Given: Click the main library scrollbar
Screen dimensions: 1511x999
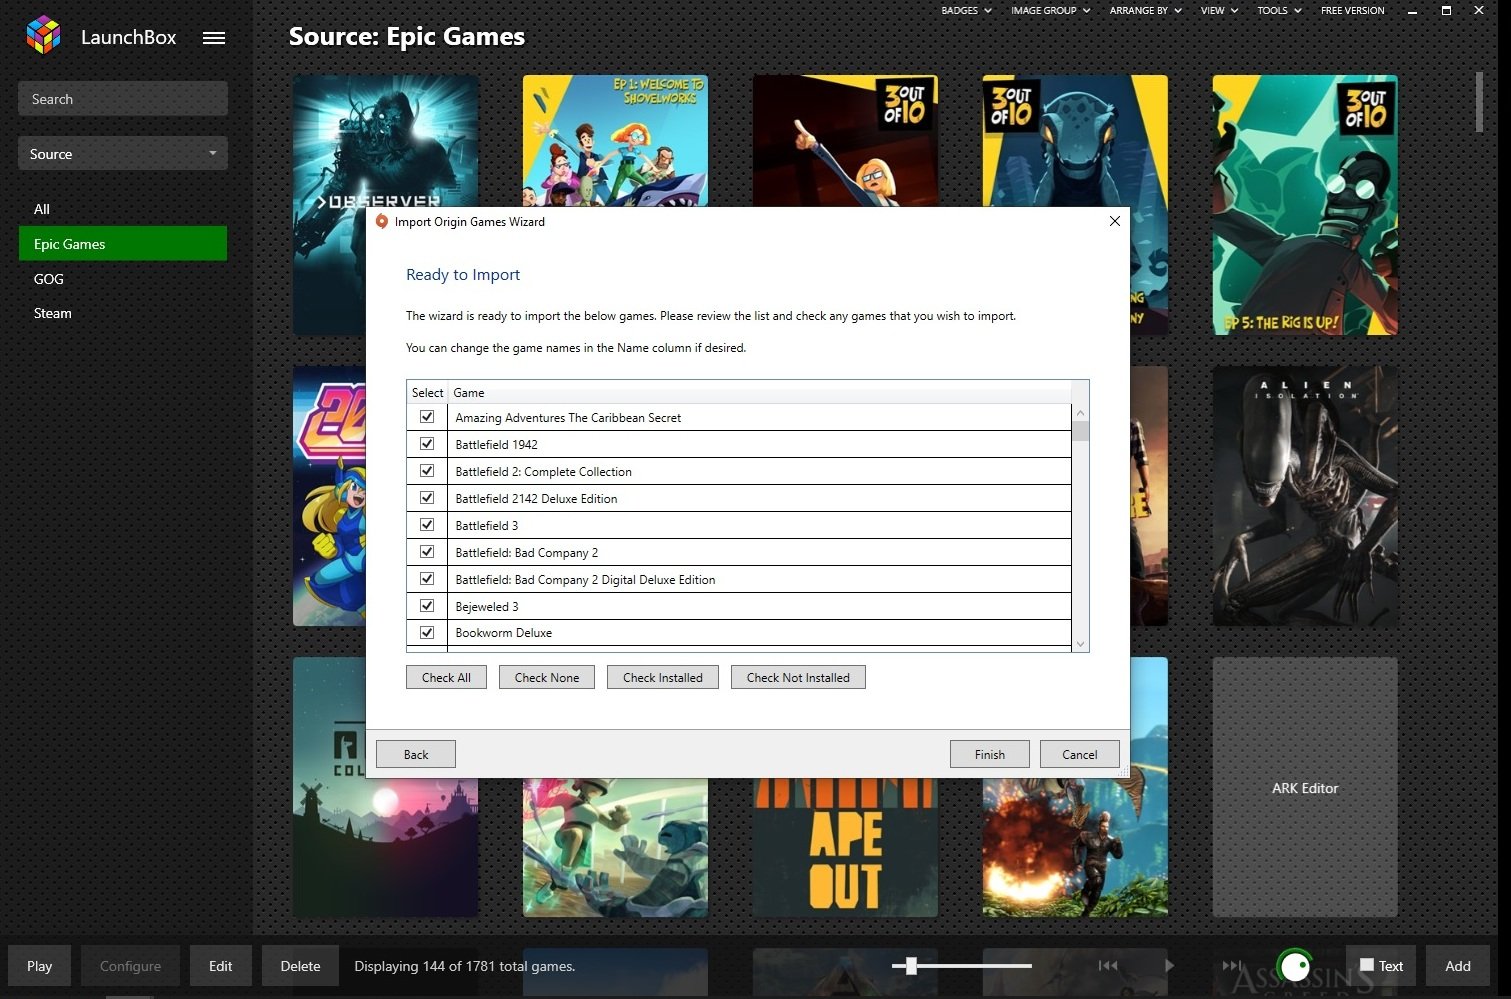Looking at the screenshot, I should coord(1479,101).
